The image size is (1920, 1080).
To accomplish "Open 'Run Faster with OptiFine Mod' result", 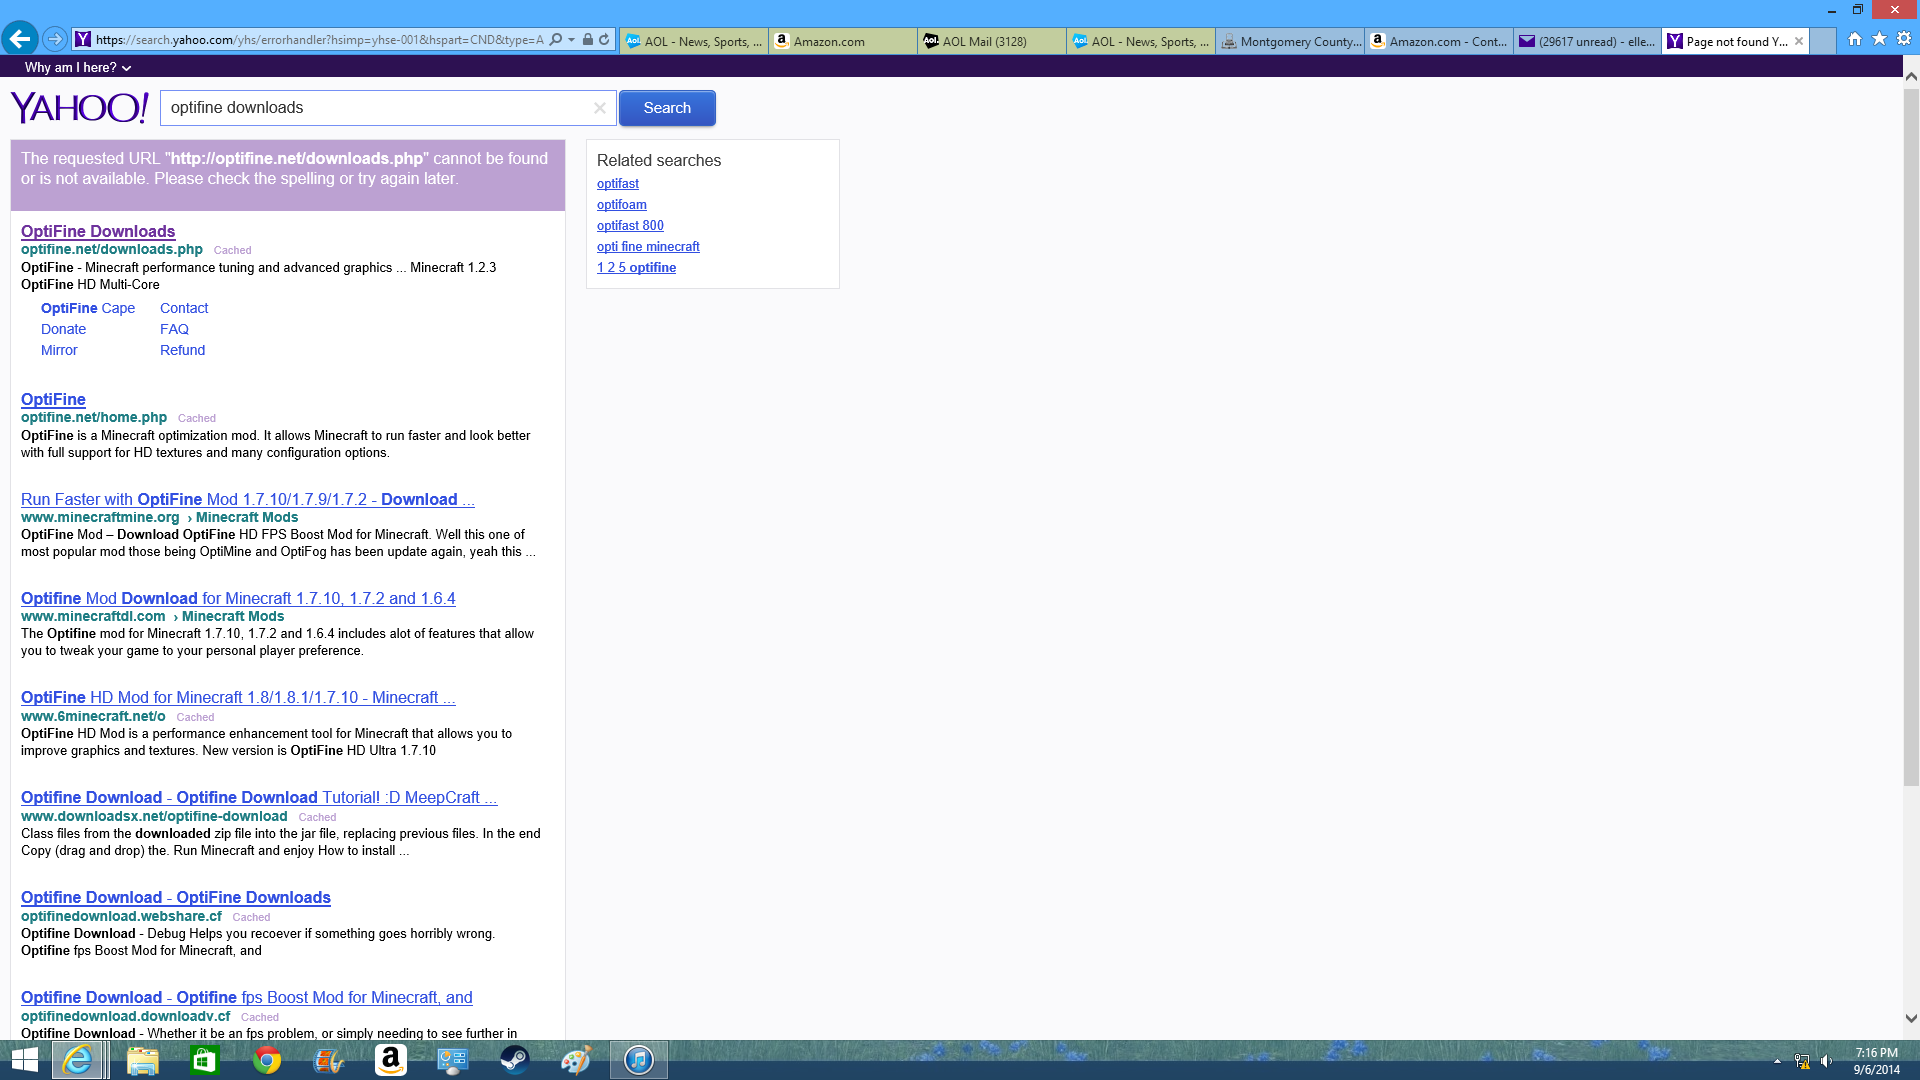I will pos(247,499).
